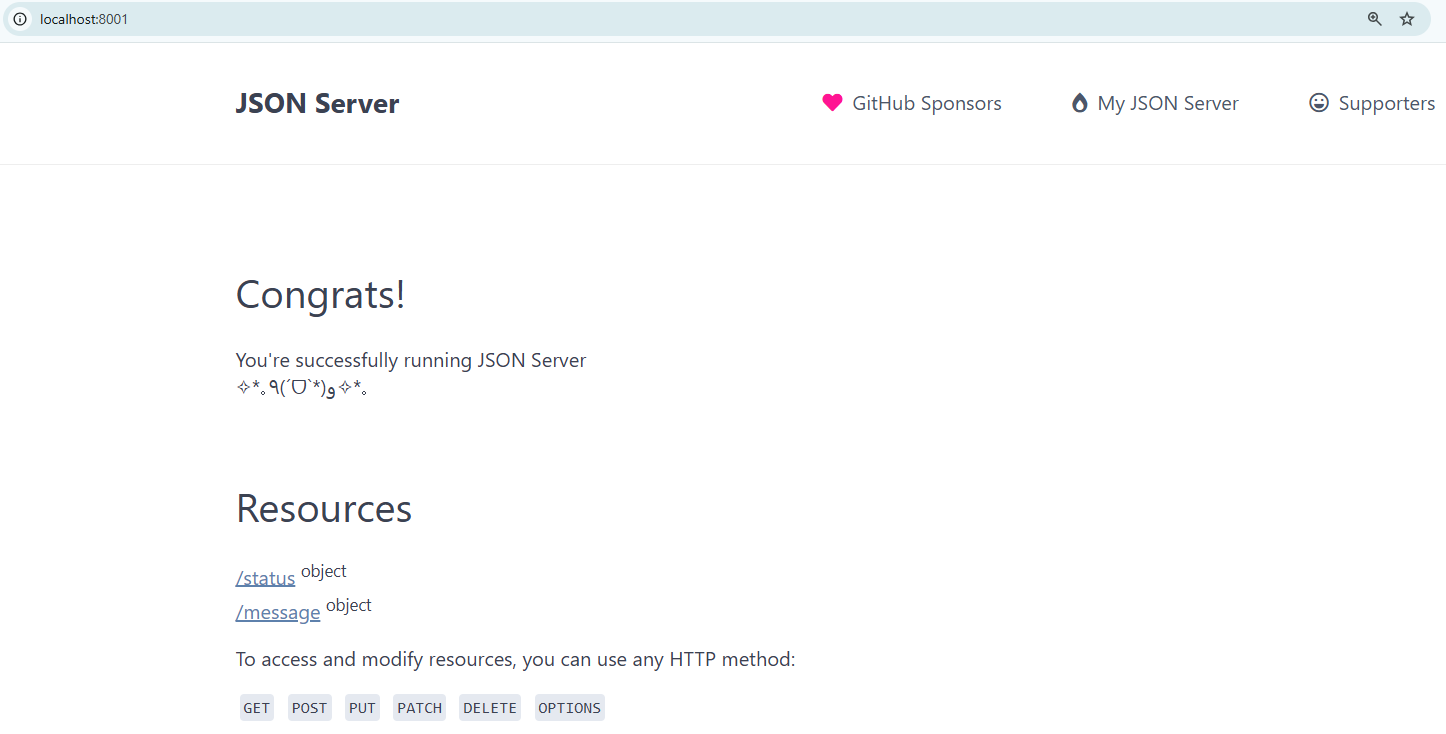Open the /message resource link
Screen dimensions: 1446x734
click(278, 612)
